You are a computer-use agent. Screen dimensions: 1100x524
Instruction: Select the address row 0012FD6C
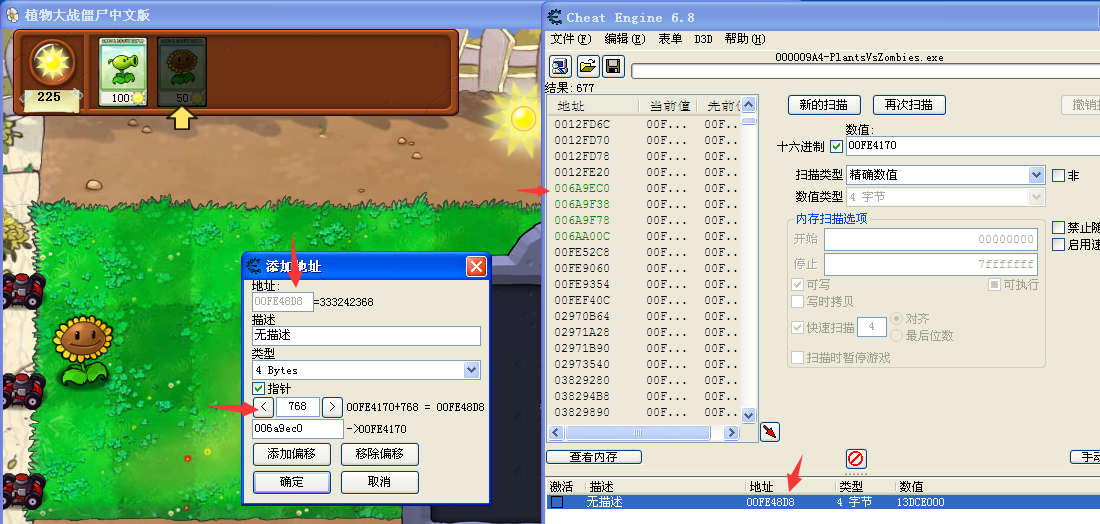point(643,124)
